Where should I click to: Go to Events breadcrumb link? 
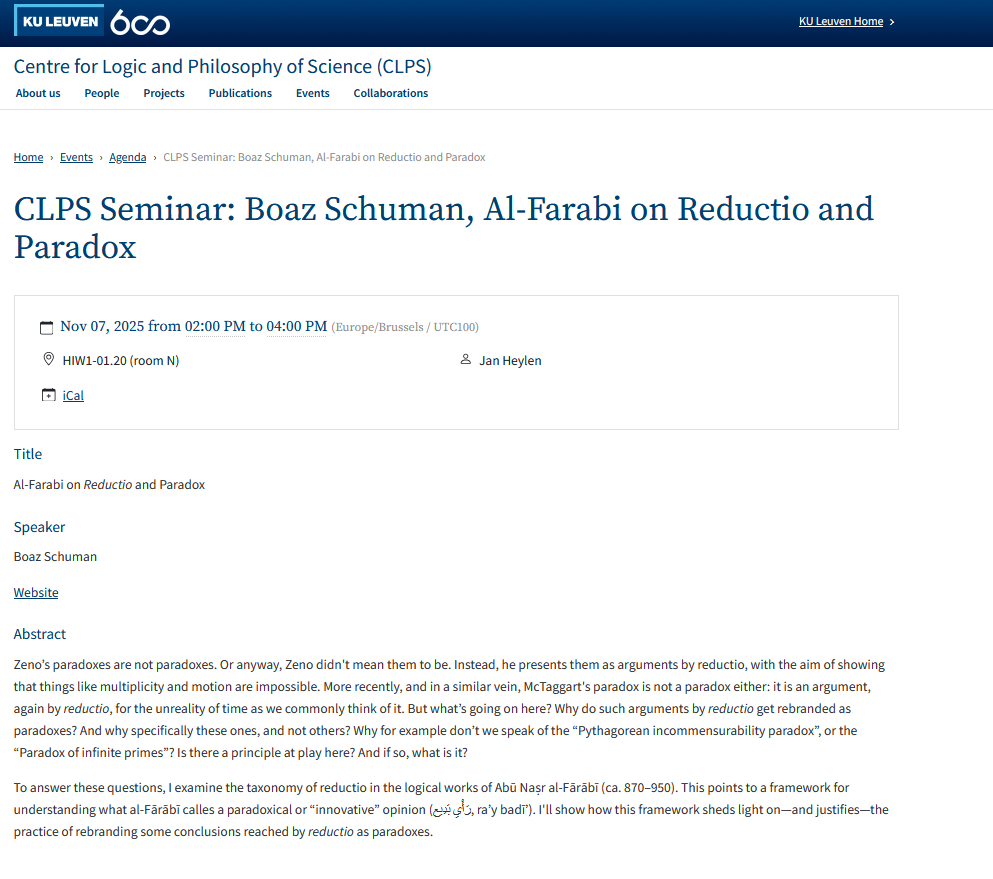[x=76, y=157]
